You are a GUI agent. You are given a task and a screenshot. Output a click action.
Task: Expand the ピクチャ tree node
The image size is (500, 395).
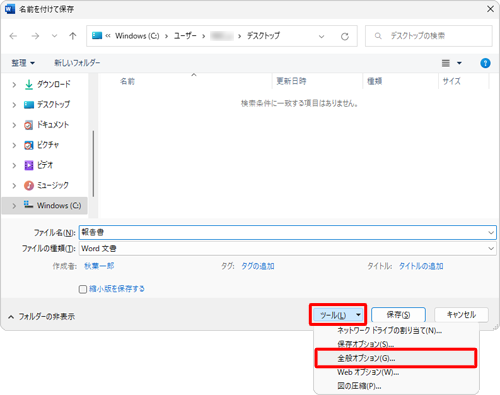[14, 145]
